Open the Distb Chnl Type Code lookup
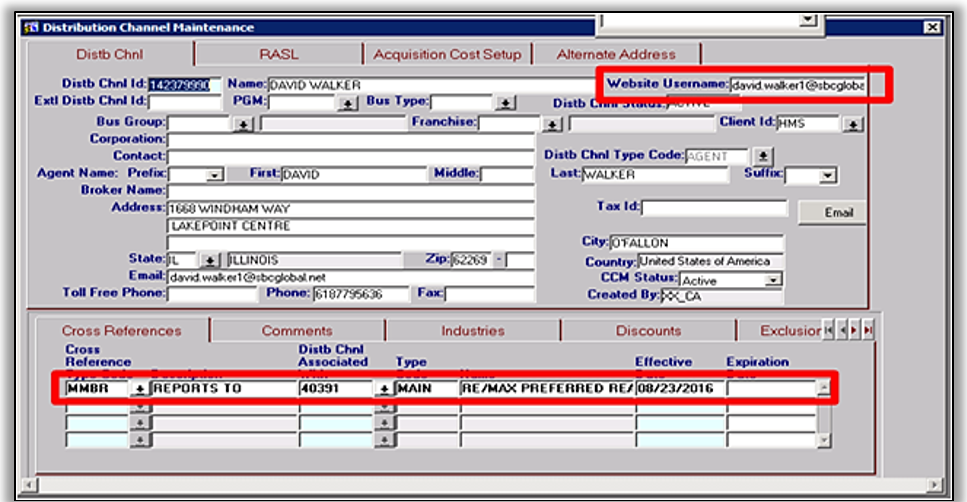The image size is (967, 502). coord(763,156)
